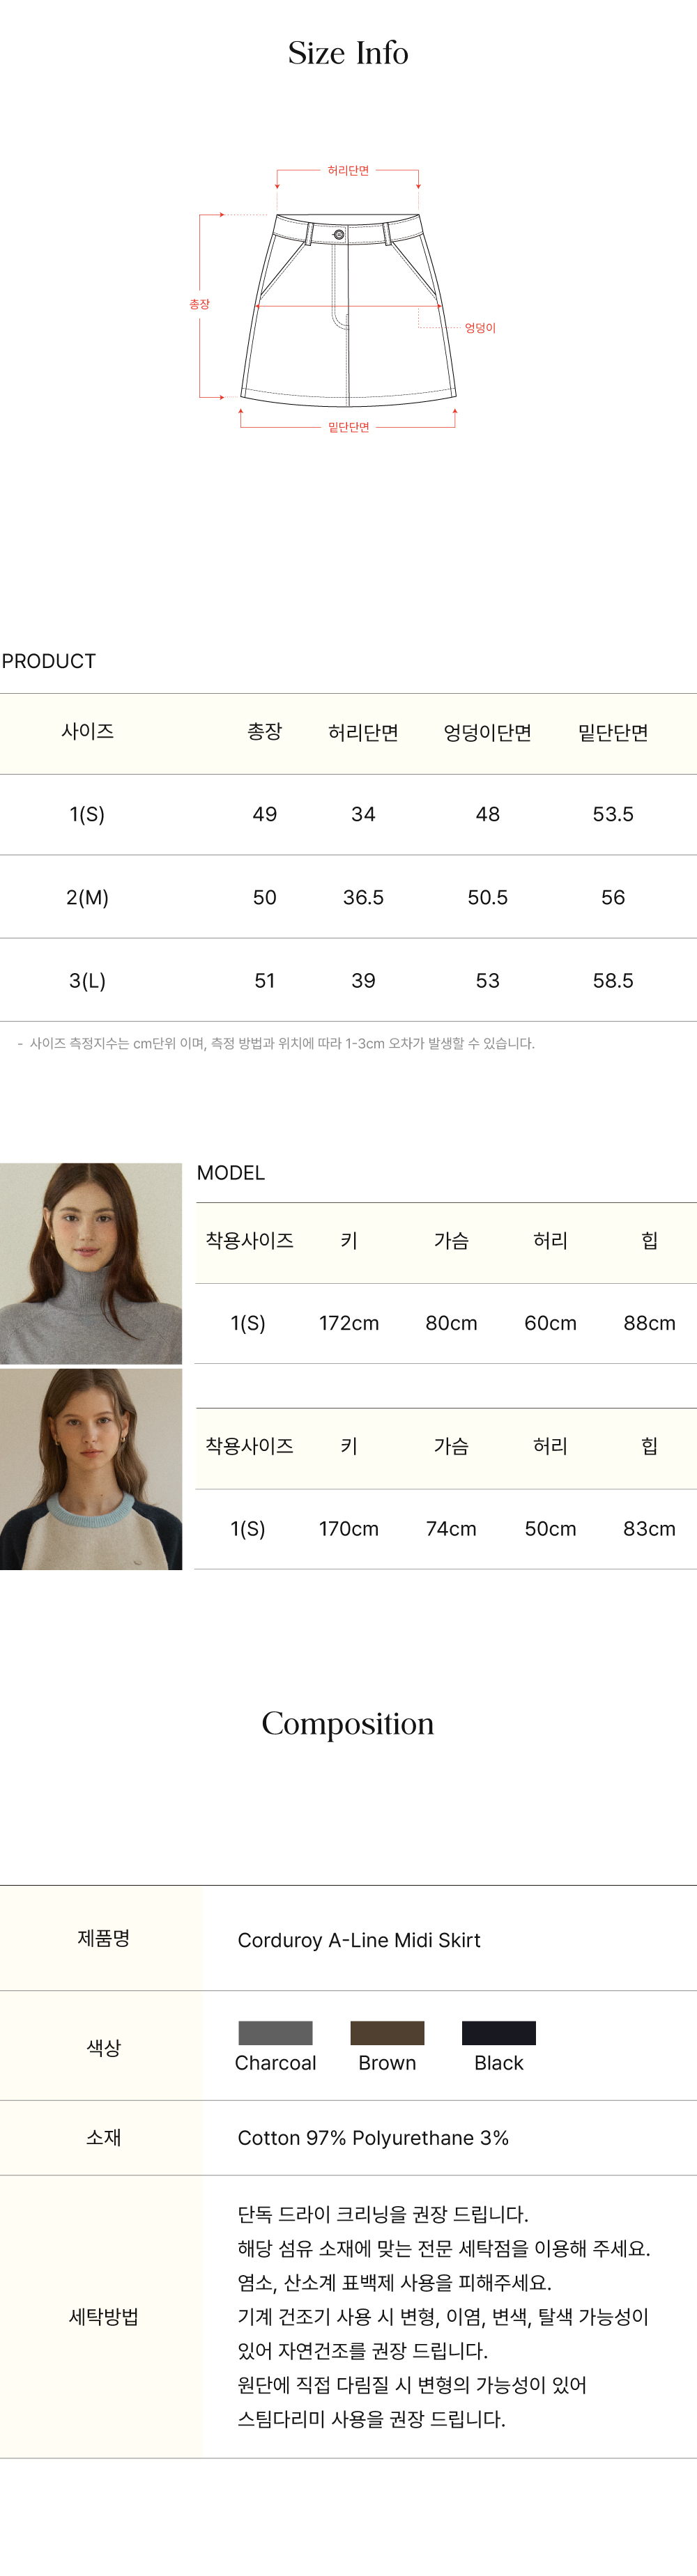Open the turtleneck model photo
This screenshot has width=697, height=2576.
point(91,1263)
